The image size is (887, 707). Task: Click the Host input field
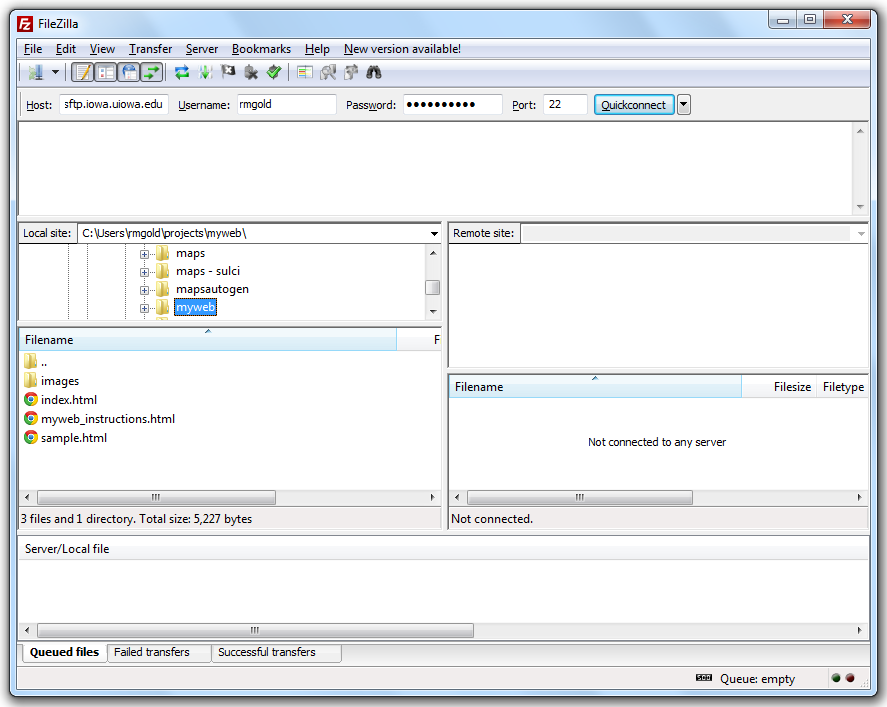tap(113, 105)
